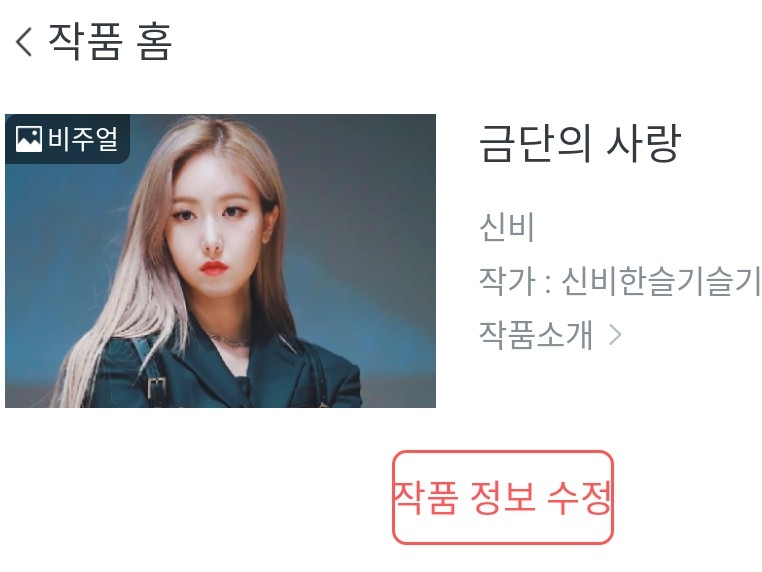Open the 금단의 사랑 cover image

221,261
